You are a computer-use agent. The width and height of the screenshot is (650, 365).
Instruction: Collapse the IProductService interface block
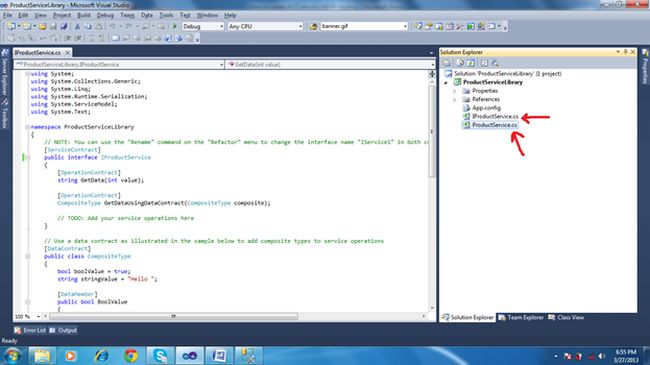tap(27, 158)
